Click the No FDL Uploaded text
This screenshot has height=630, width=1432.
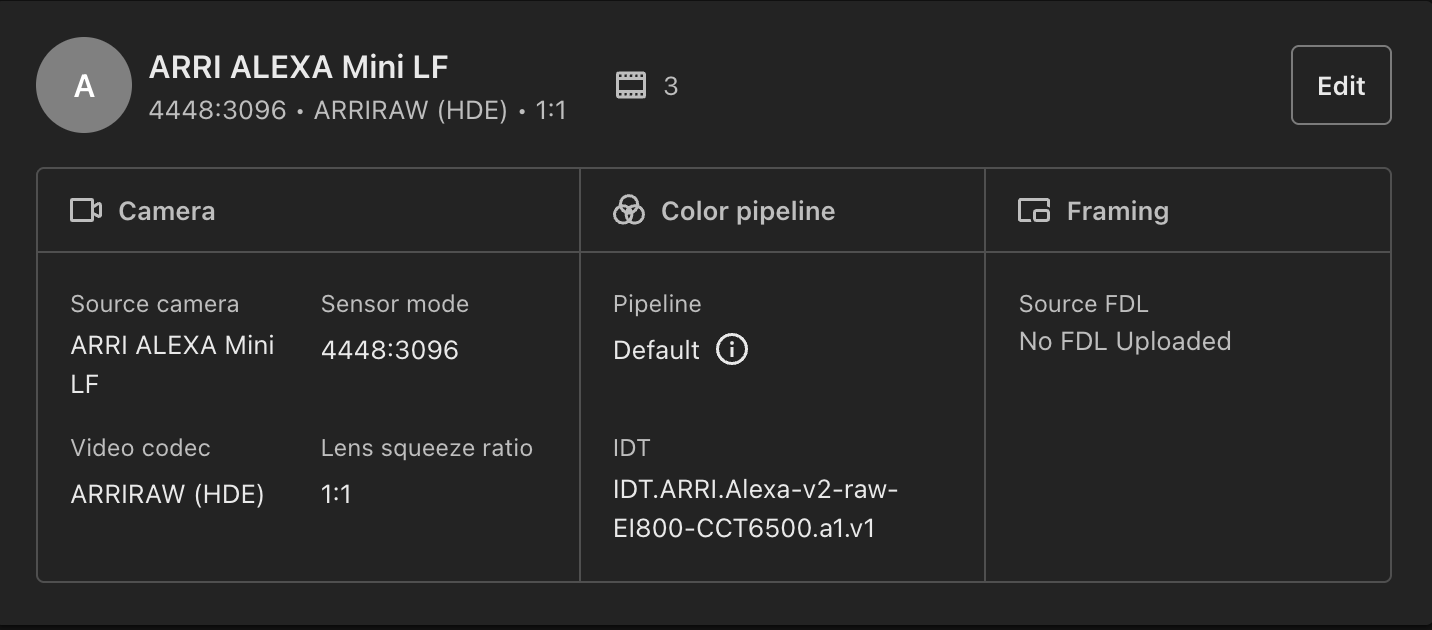click(1125, 341)
